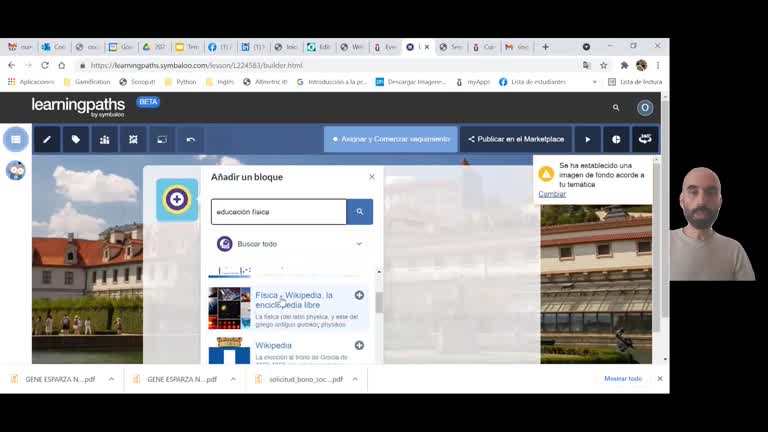This screenshot has height=432, width=768.
Task: Click the grid layout toolbar icon
Action: tap(133, 140)
